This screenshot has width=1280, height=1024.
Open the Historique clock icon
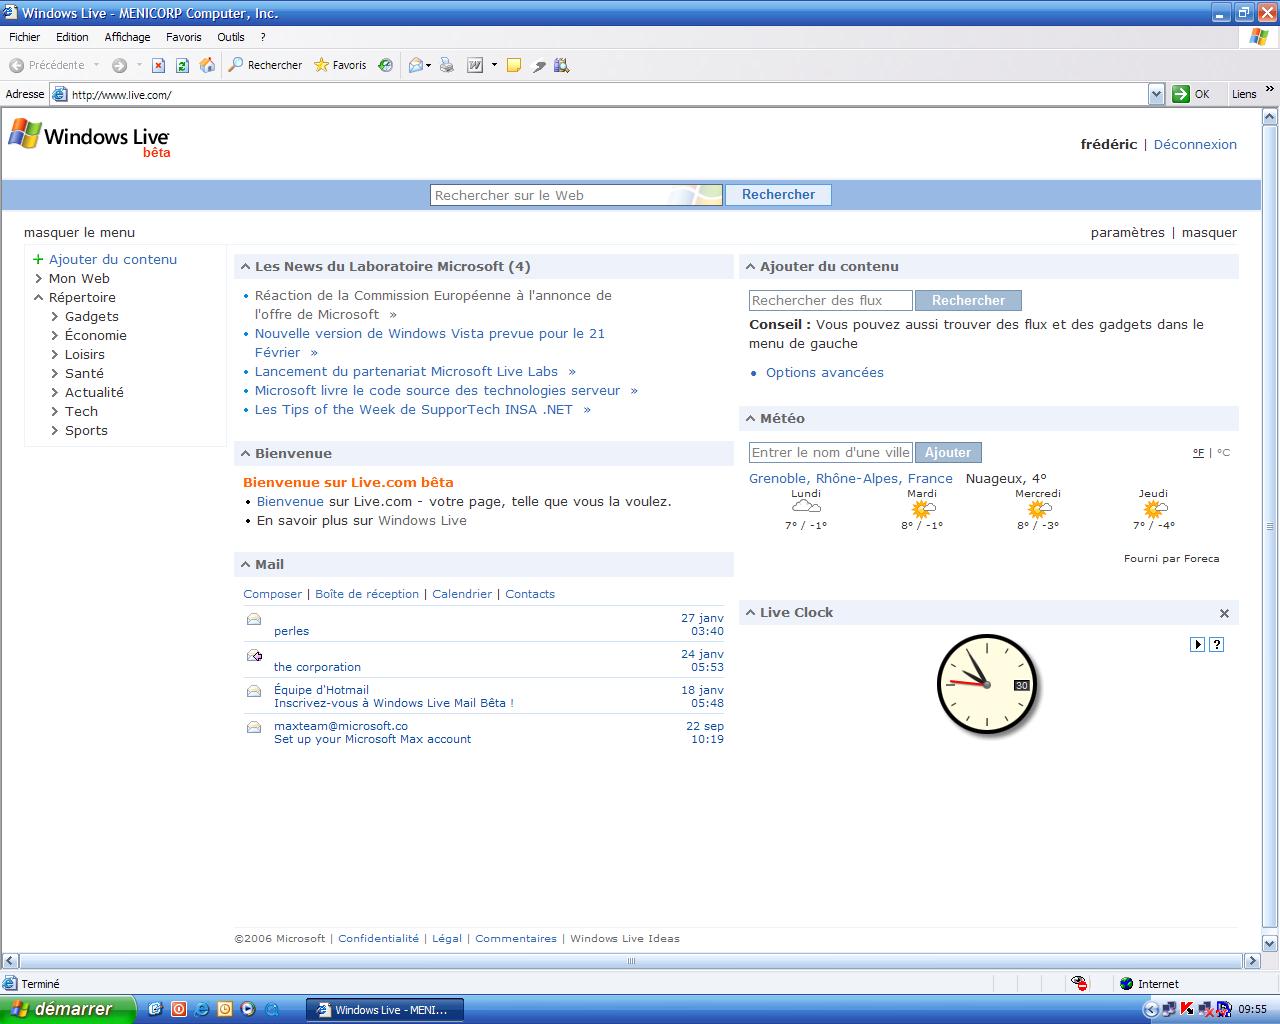pyautogui.click(x=385, y=65)
